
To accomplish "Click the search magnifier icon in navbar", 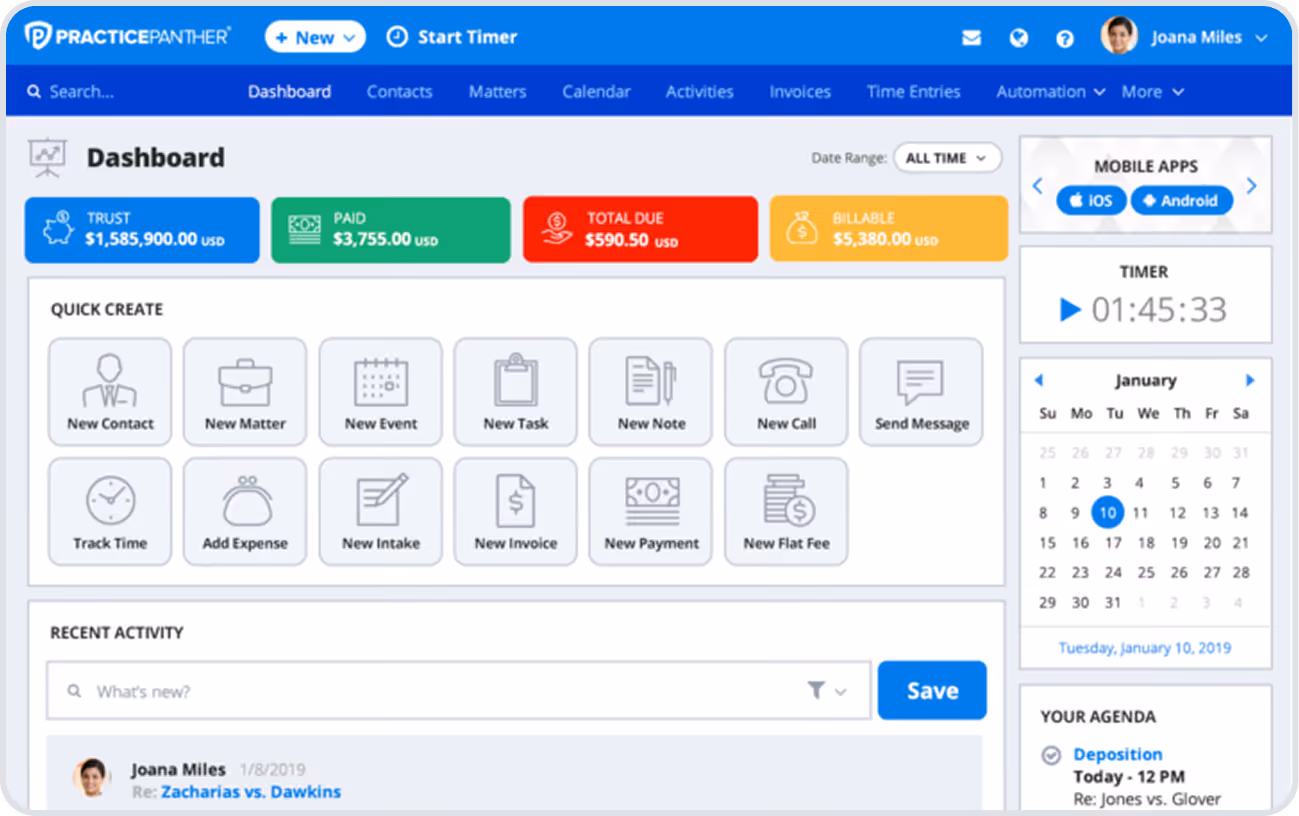I will click(34, 91).
